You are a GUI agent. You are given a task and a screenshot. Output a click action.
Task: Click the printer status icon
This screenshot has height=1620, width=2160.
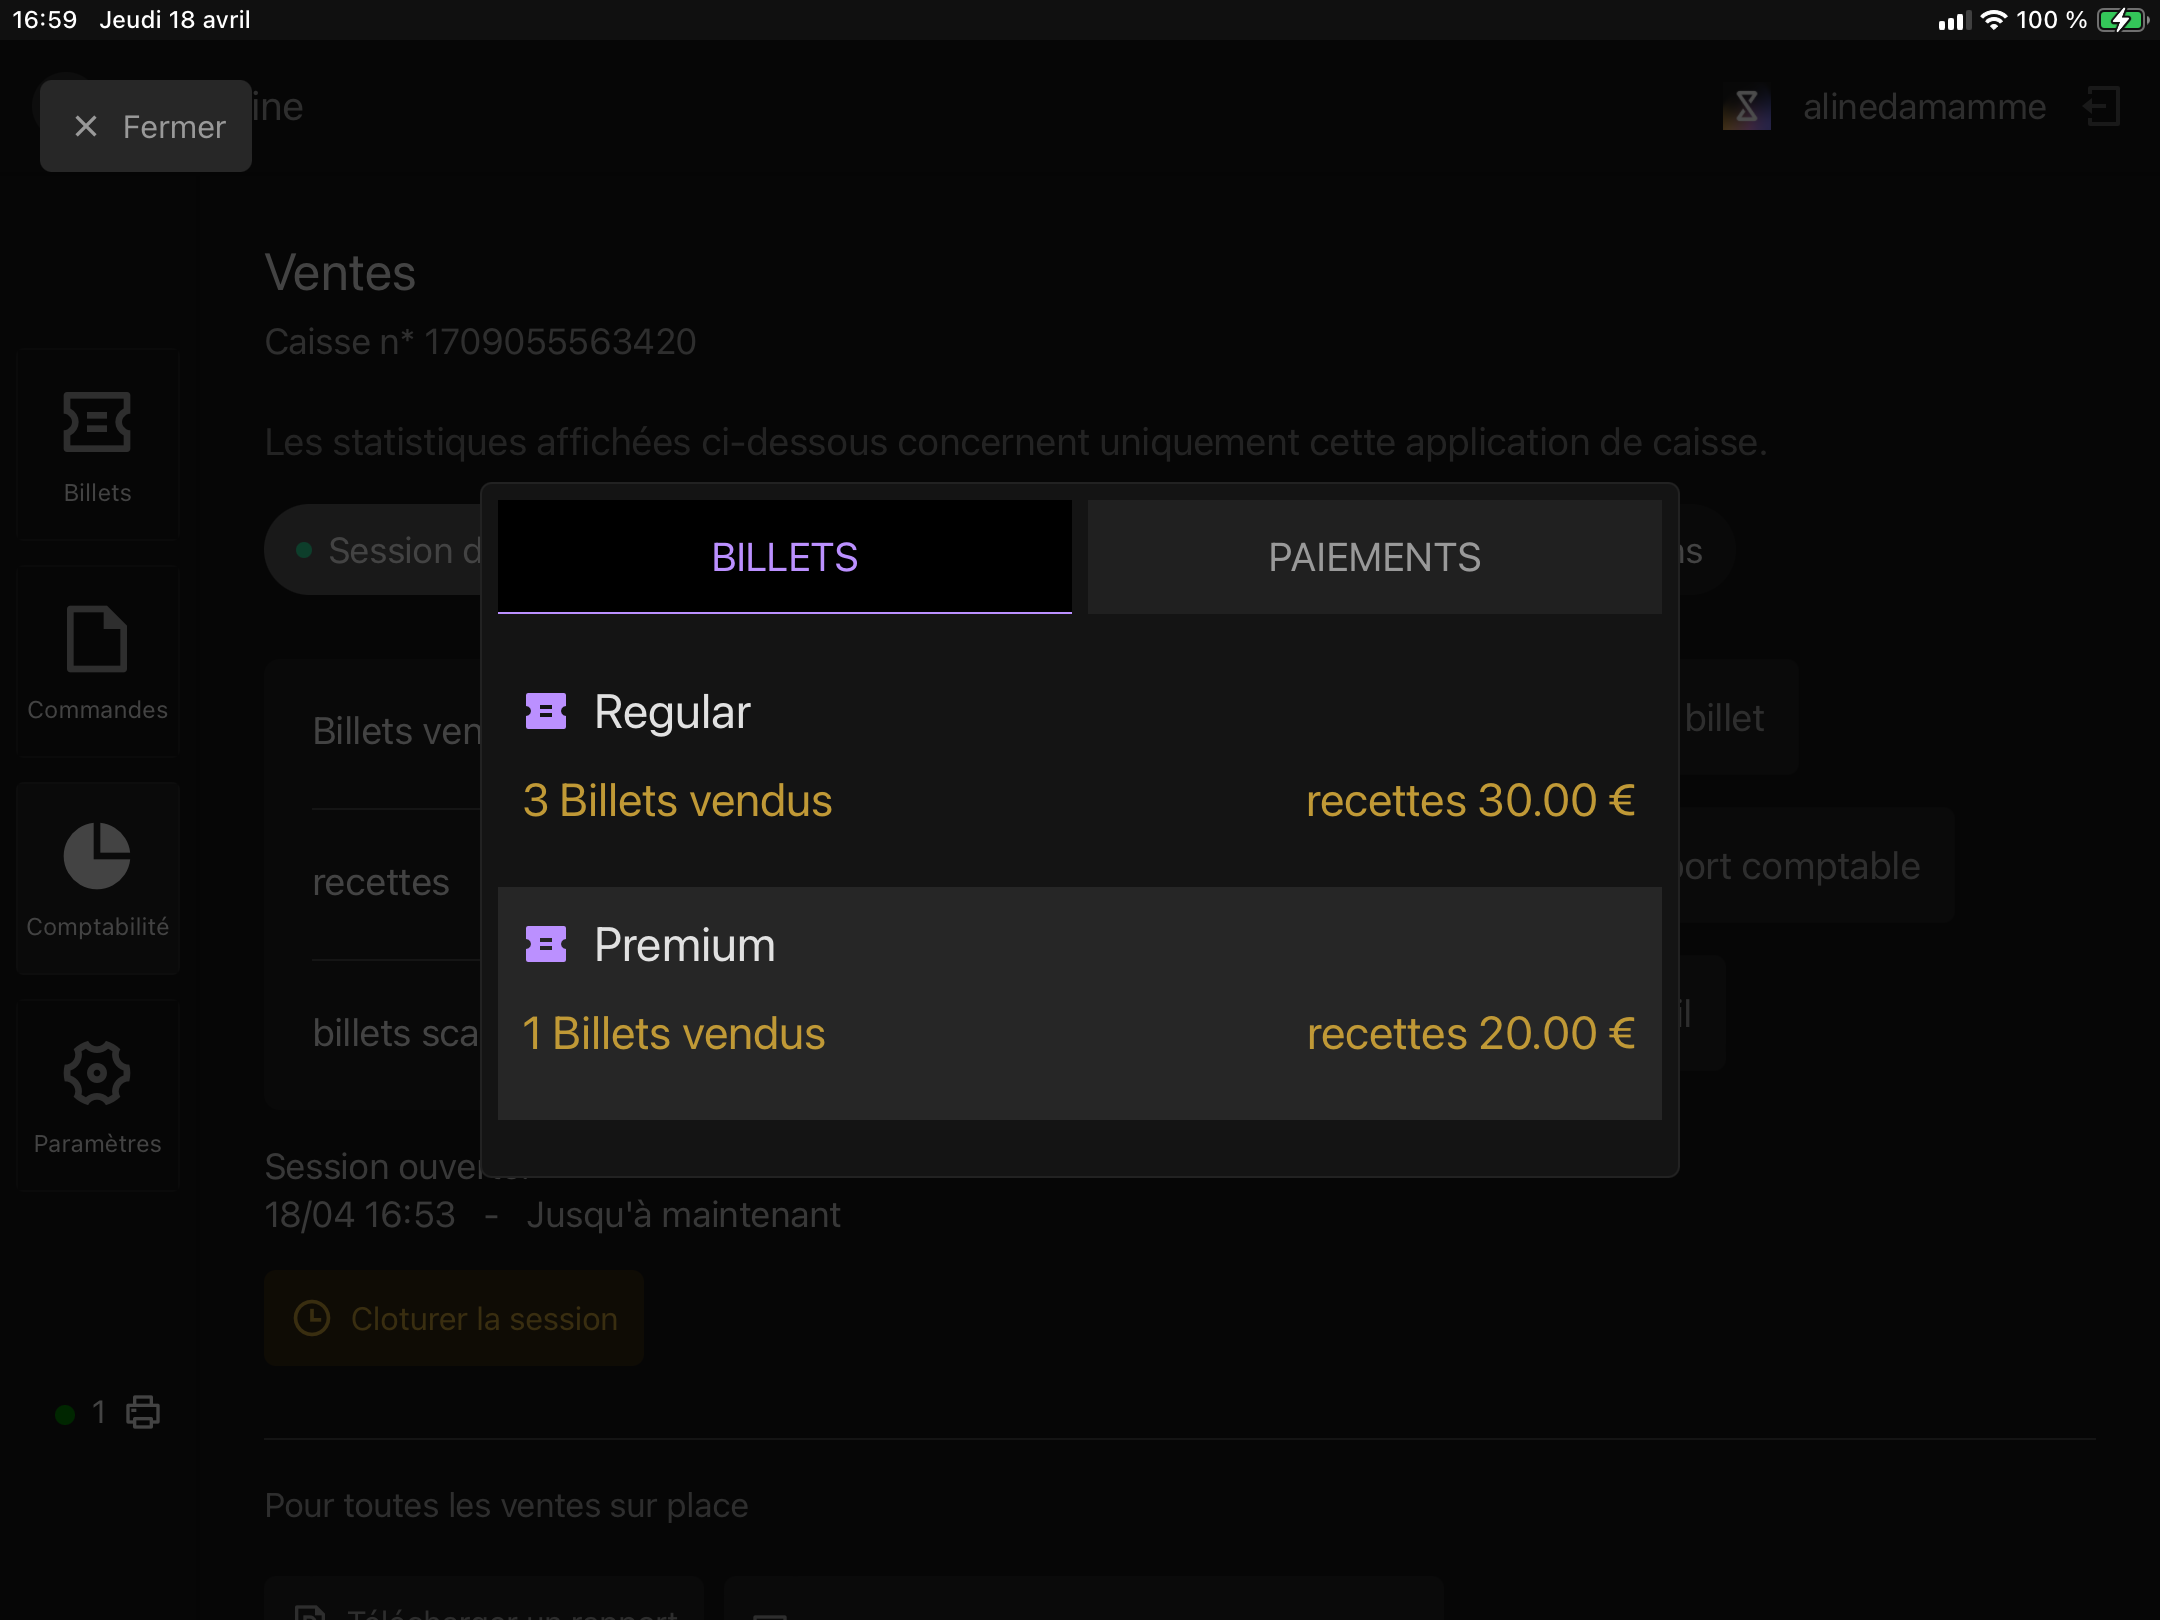tap(143, 1412)
